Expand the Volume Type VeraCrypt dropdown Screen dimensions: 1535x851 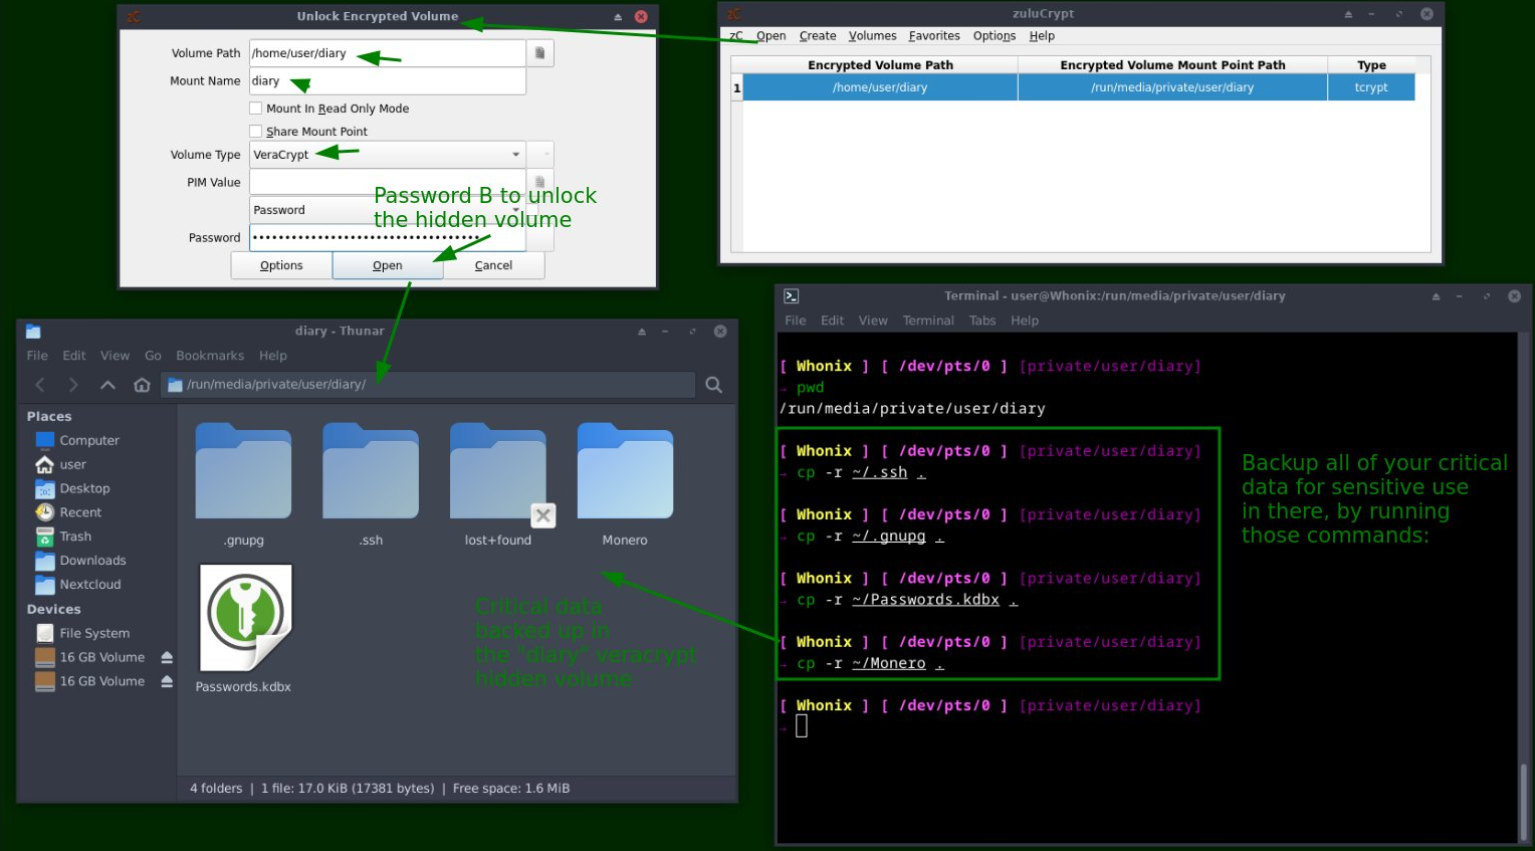click(387, 154)
